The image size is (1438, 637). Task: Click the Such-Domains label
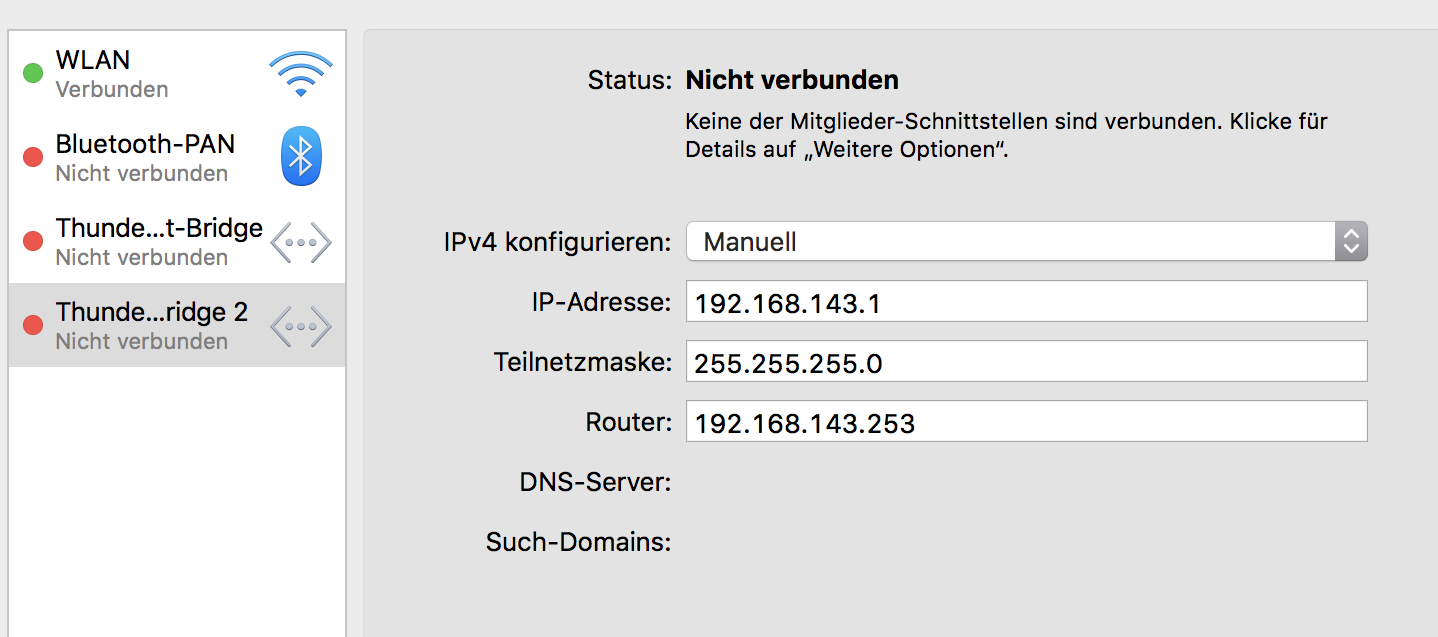coord(578,543)
